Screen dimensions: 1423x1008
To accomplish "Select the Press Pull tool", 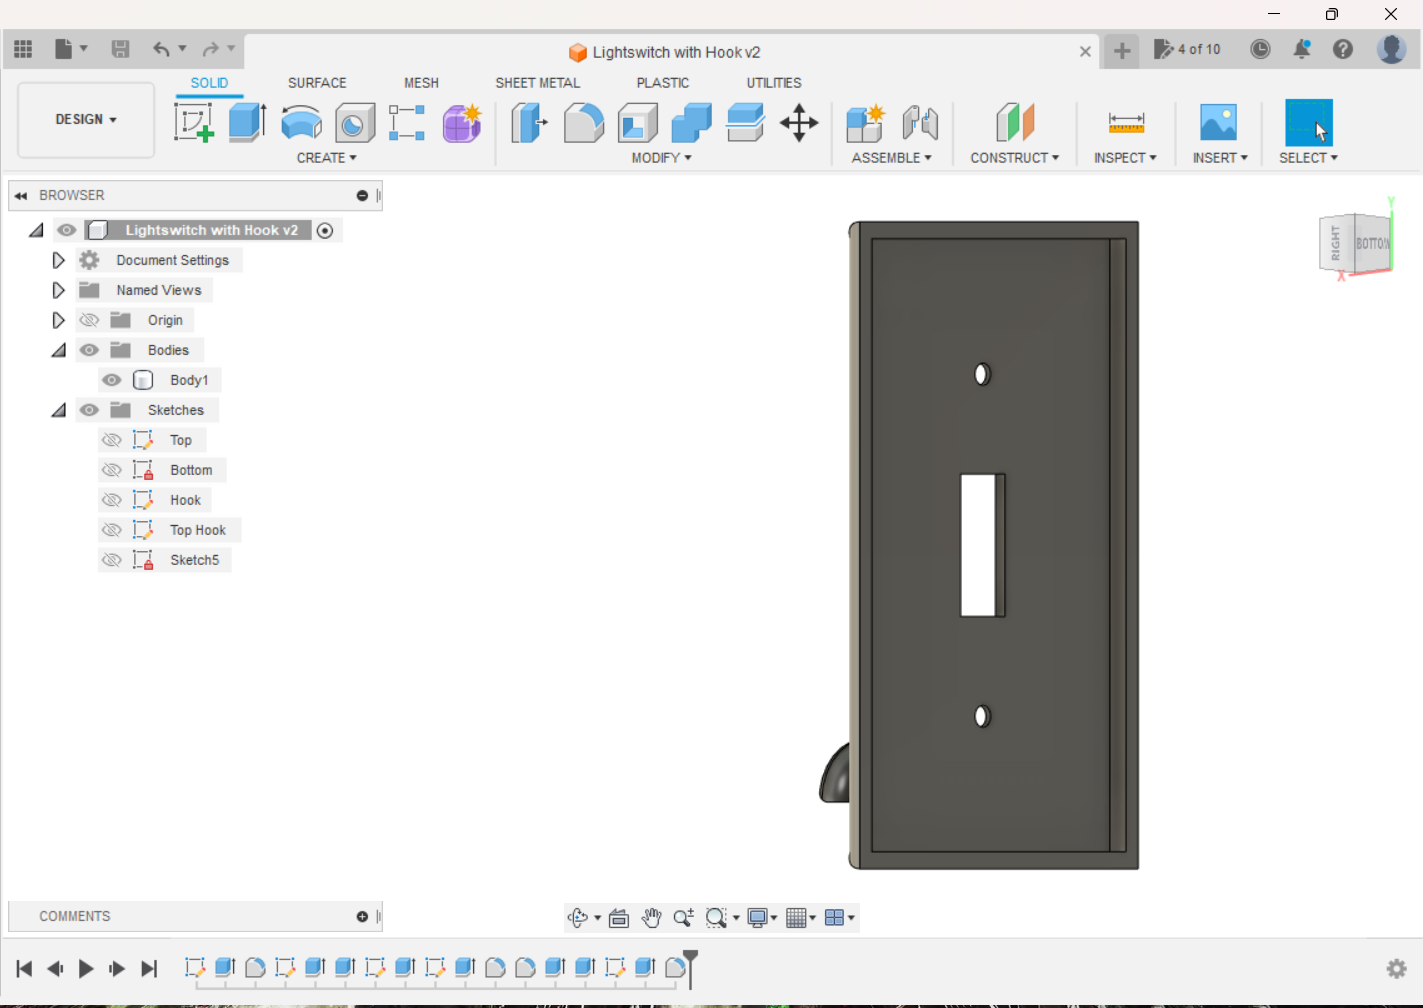I will click(529, 123).
